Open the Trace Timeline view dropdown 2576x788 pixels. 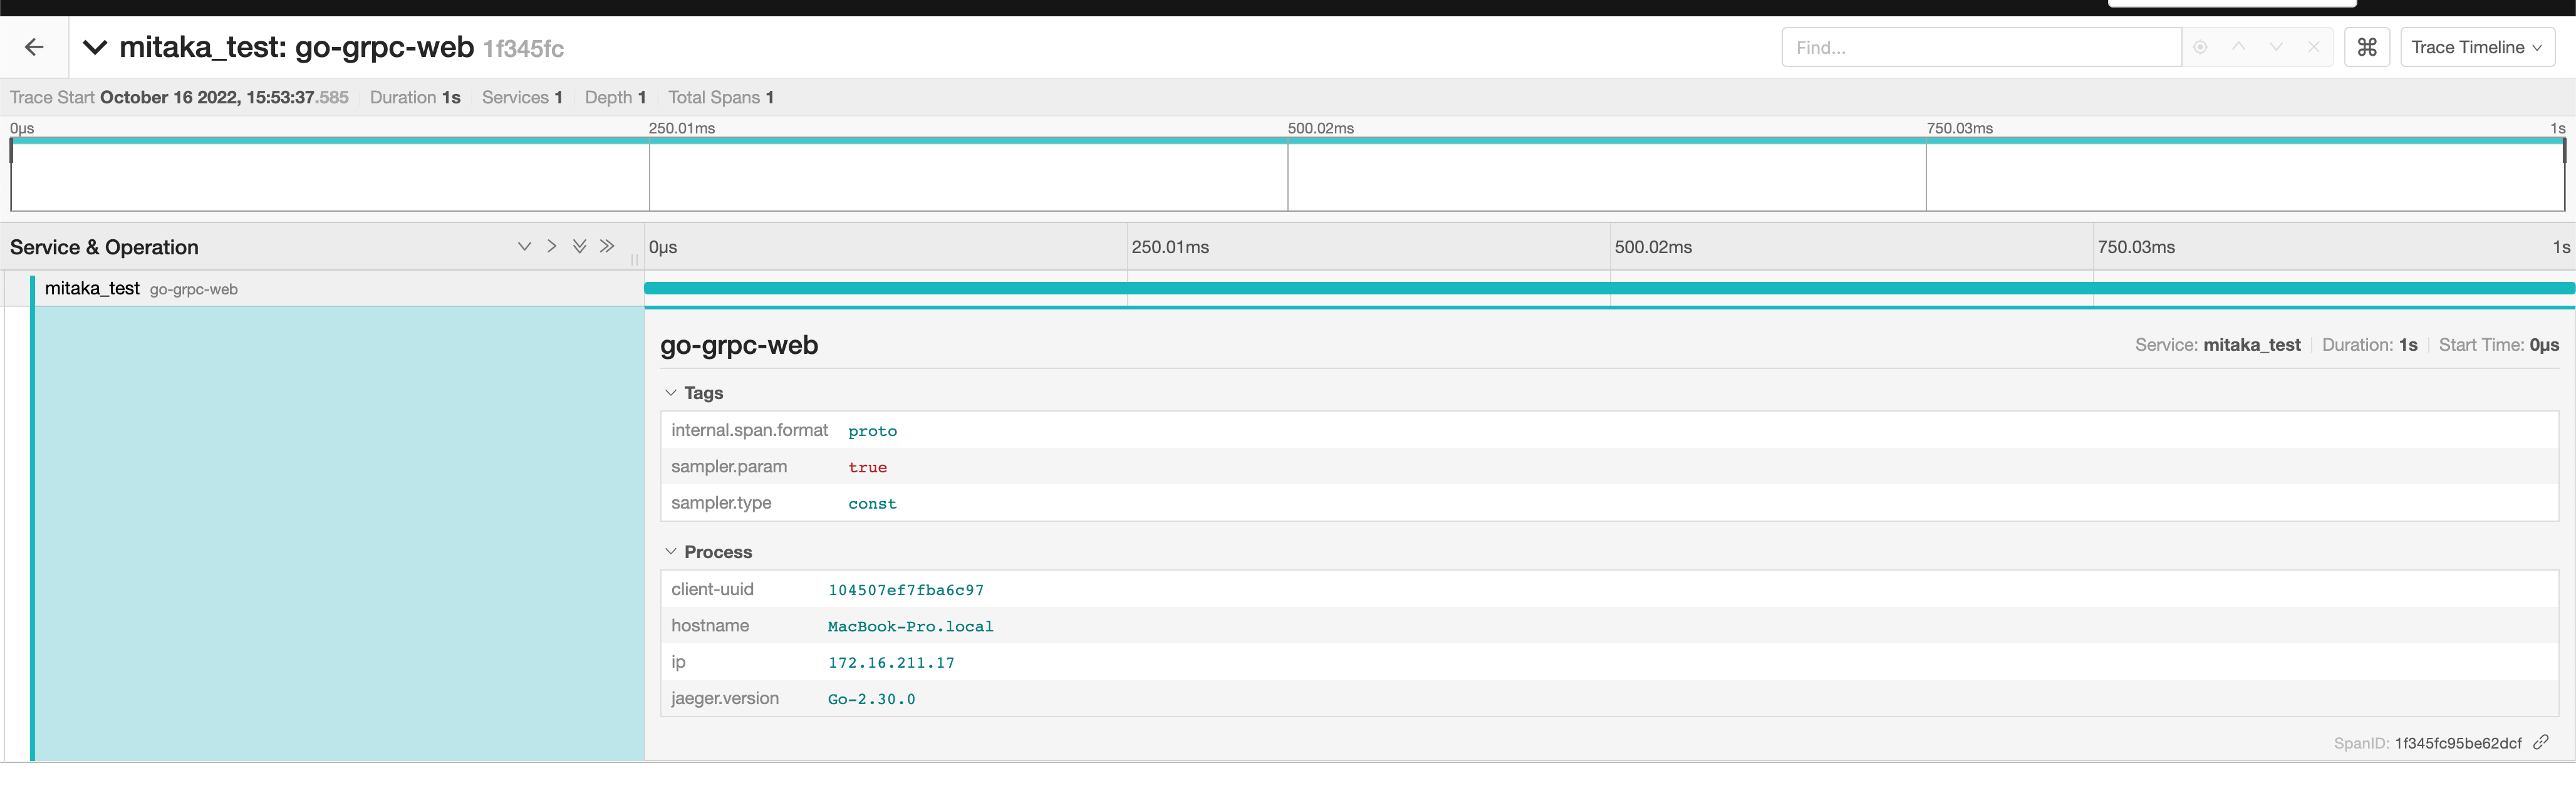pyautogui.click(x=2476, y=47)
